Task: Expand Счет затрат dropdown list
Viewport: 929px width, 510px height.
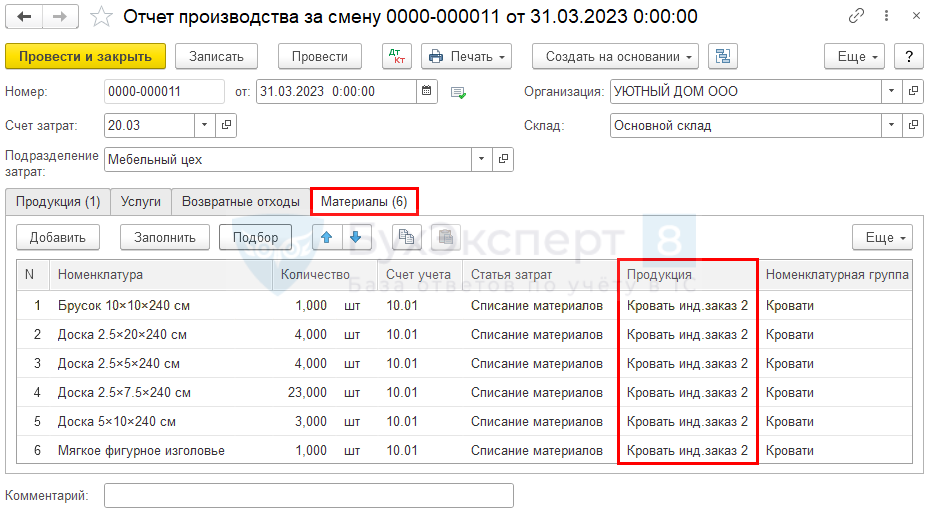Action: pos(204,126)
